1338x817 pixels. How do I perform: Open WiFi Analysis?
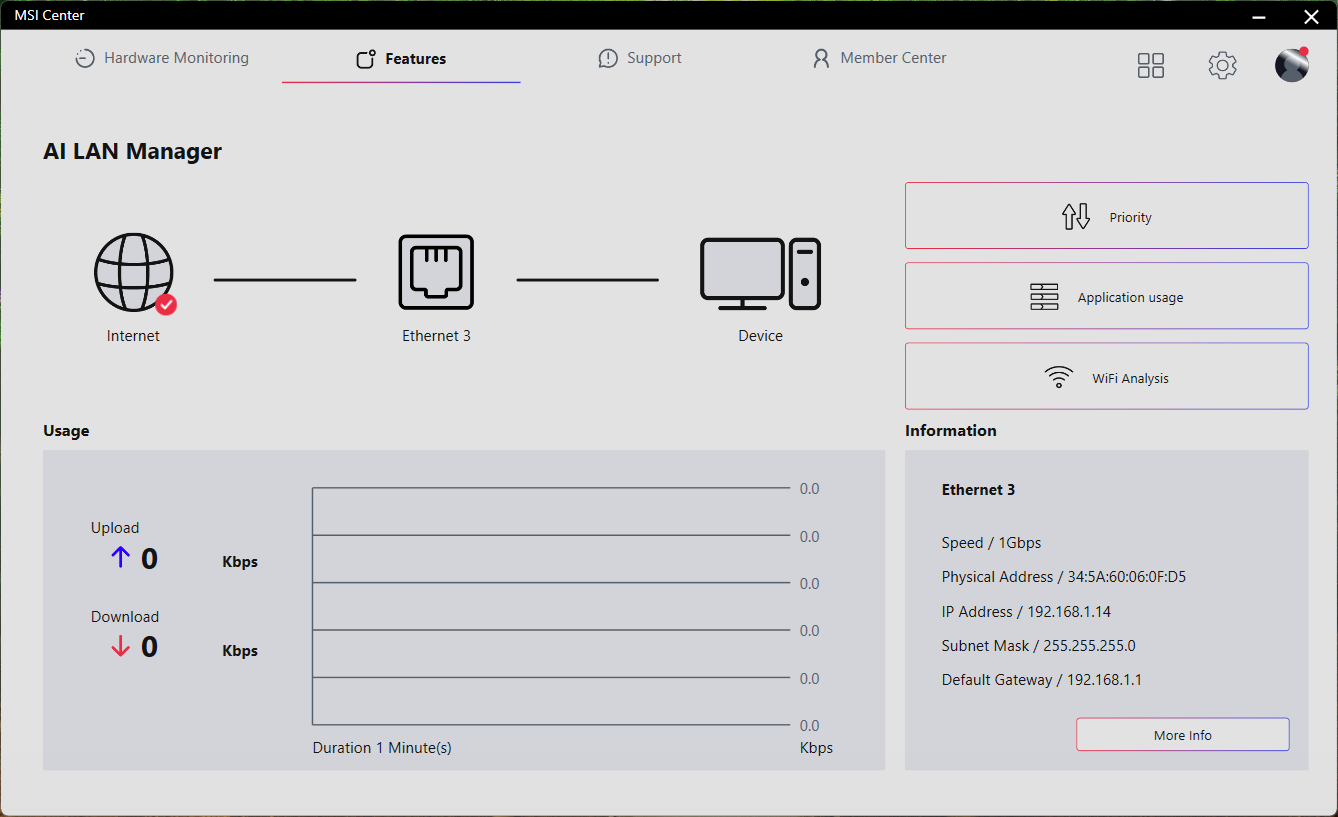click(x=1107, y=376)
